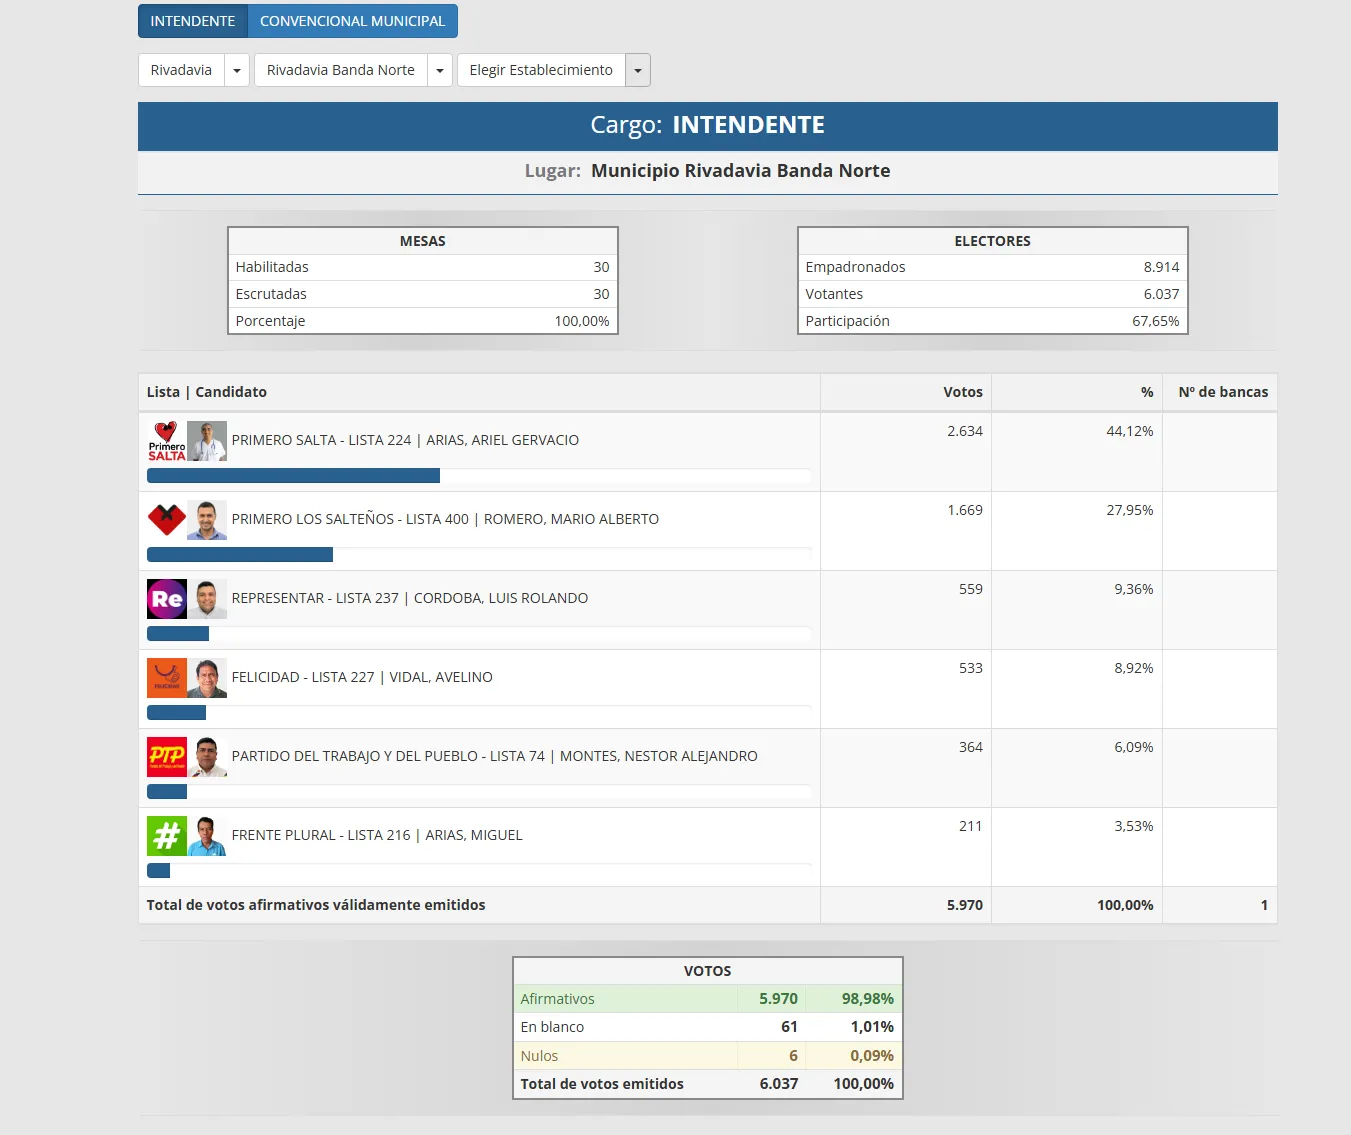Click the En blanco row in the VOTOS table
The width and height of the screenshot is (1351, 1135).
(707, 1026)
